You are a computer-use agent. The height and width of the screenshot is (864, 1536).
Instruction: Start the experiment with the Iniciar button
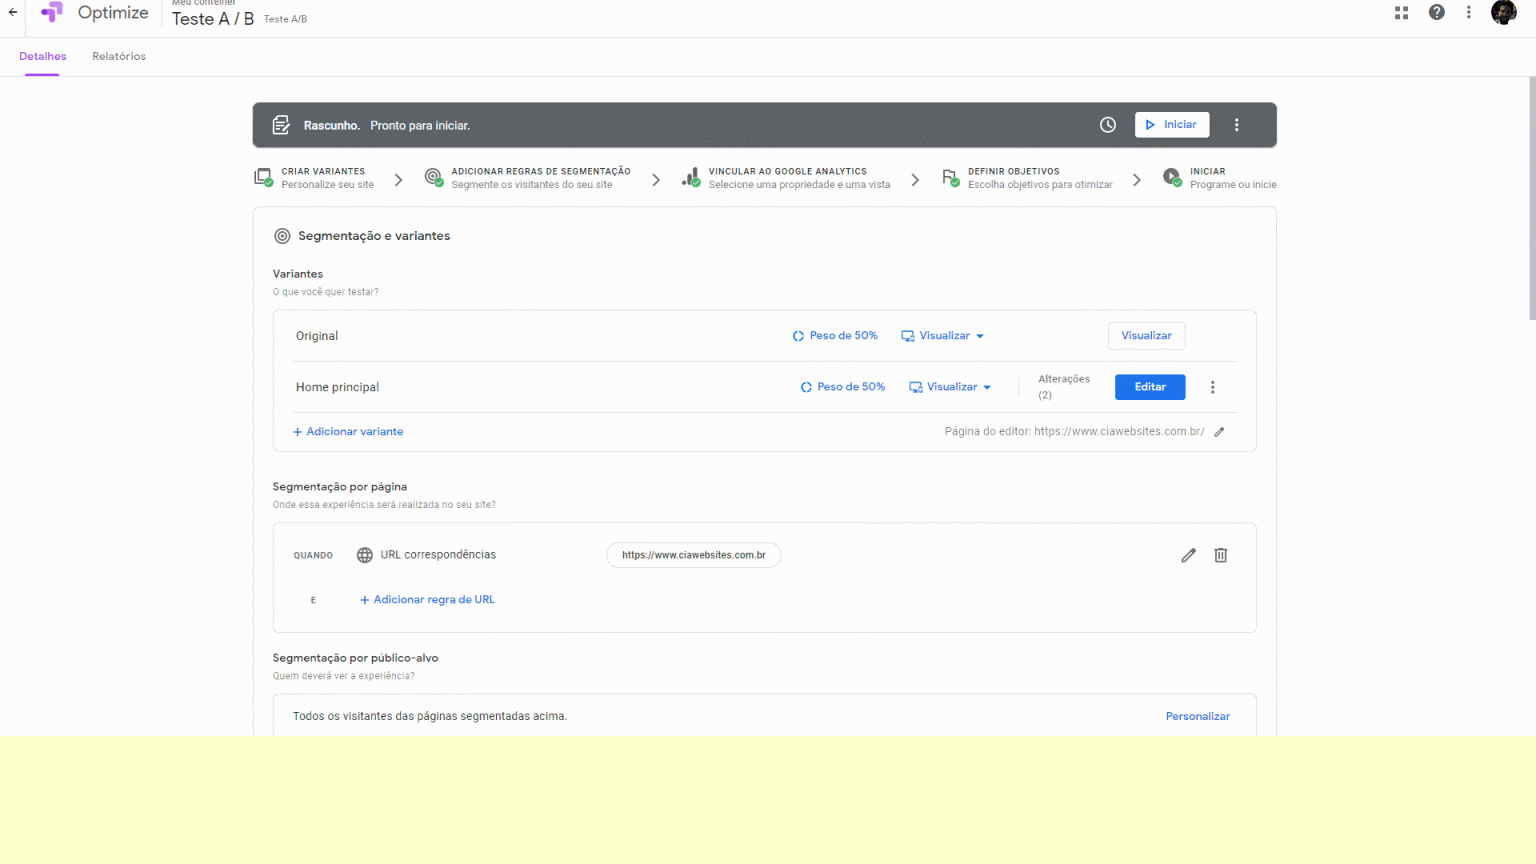tap(1171, 124)
